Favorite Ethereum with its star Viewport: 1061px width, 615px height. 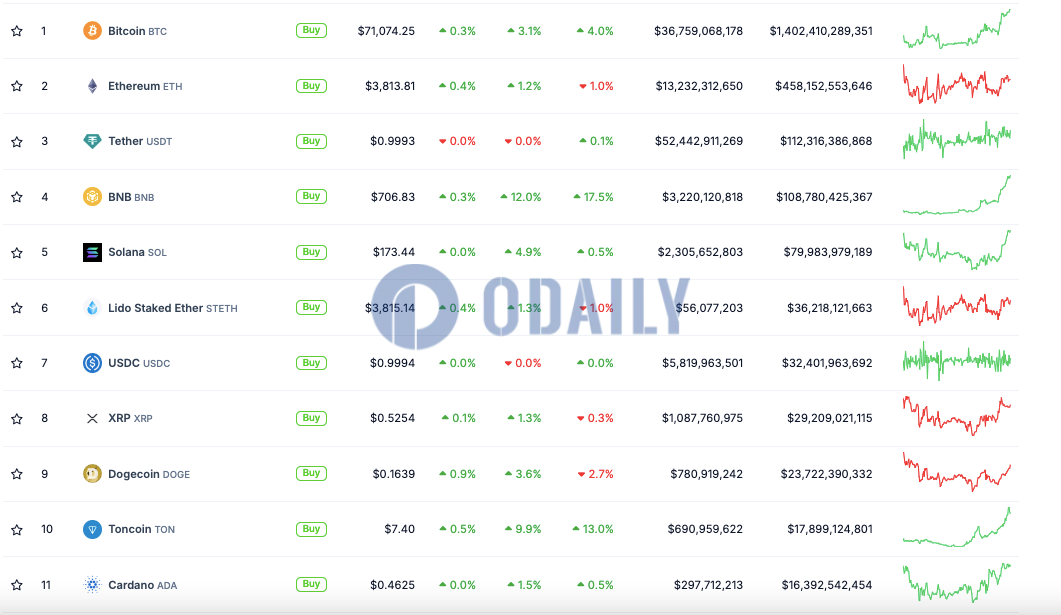pos(17,86)
